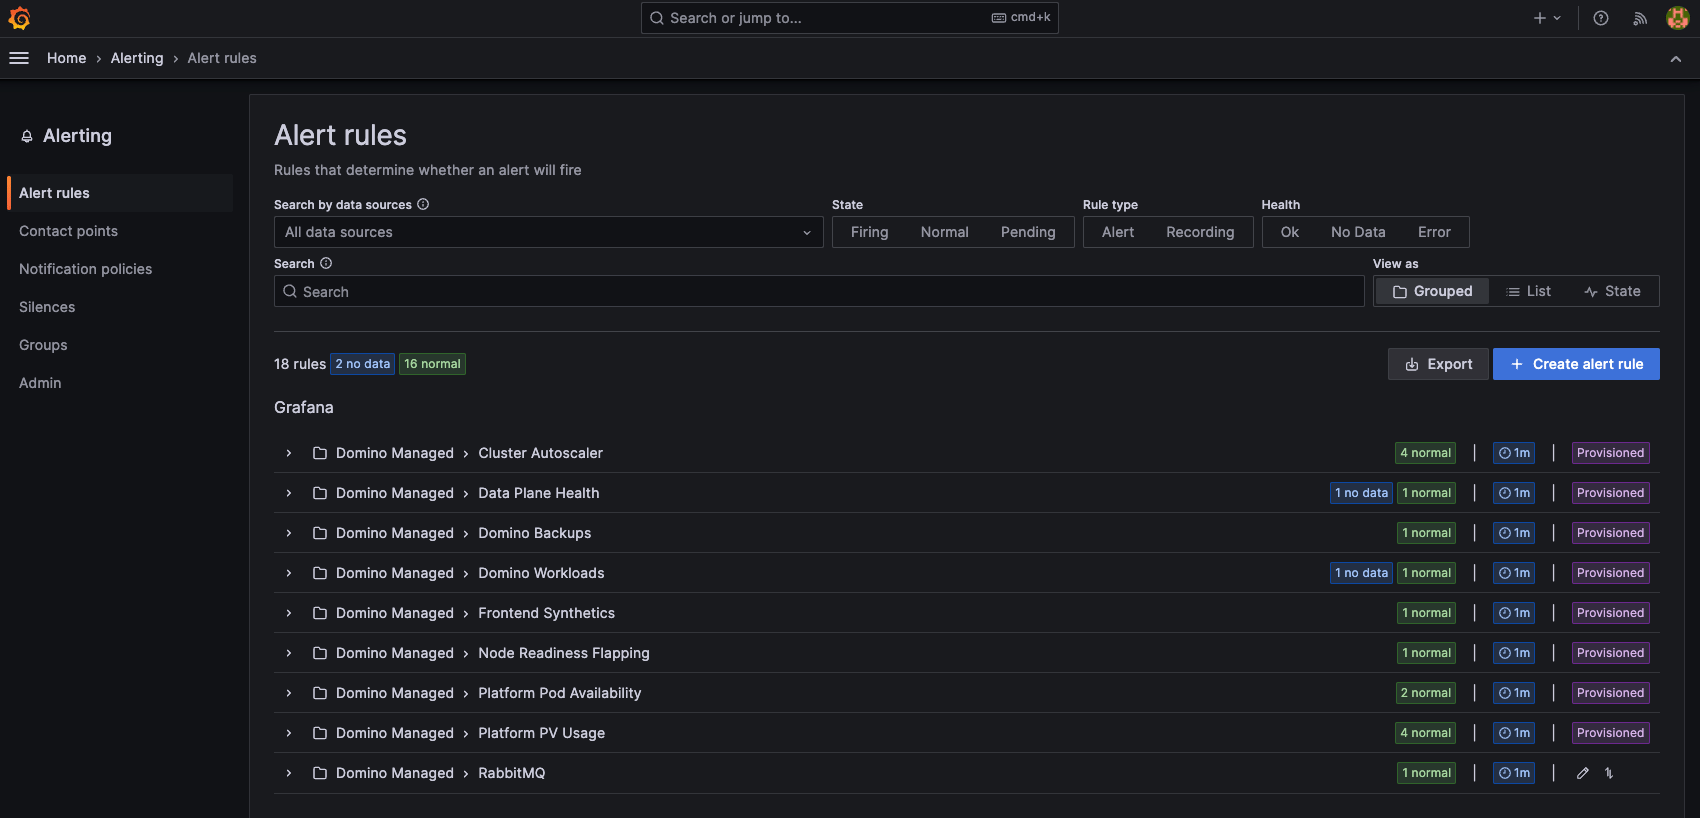Filter rules by Firing state
1700x818 pixels.
tap(869, 232)
